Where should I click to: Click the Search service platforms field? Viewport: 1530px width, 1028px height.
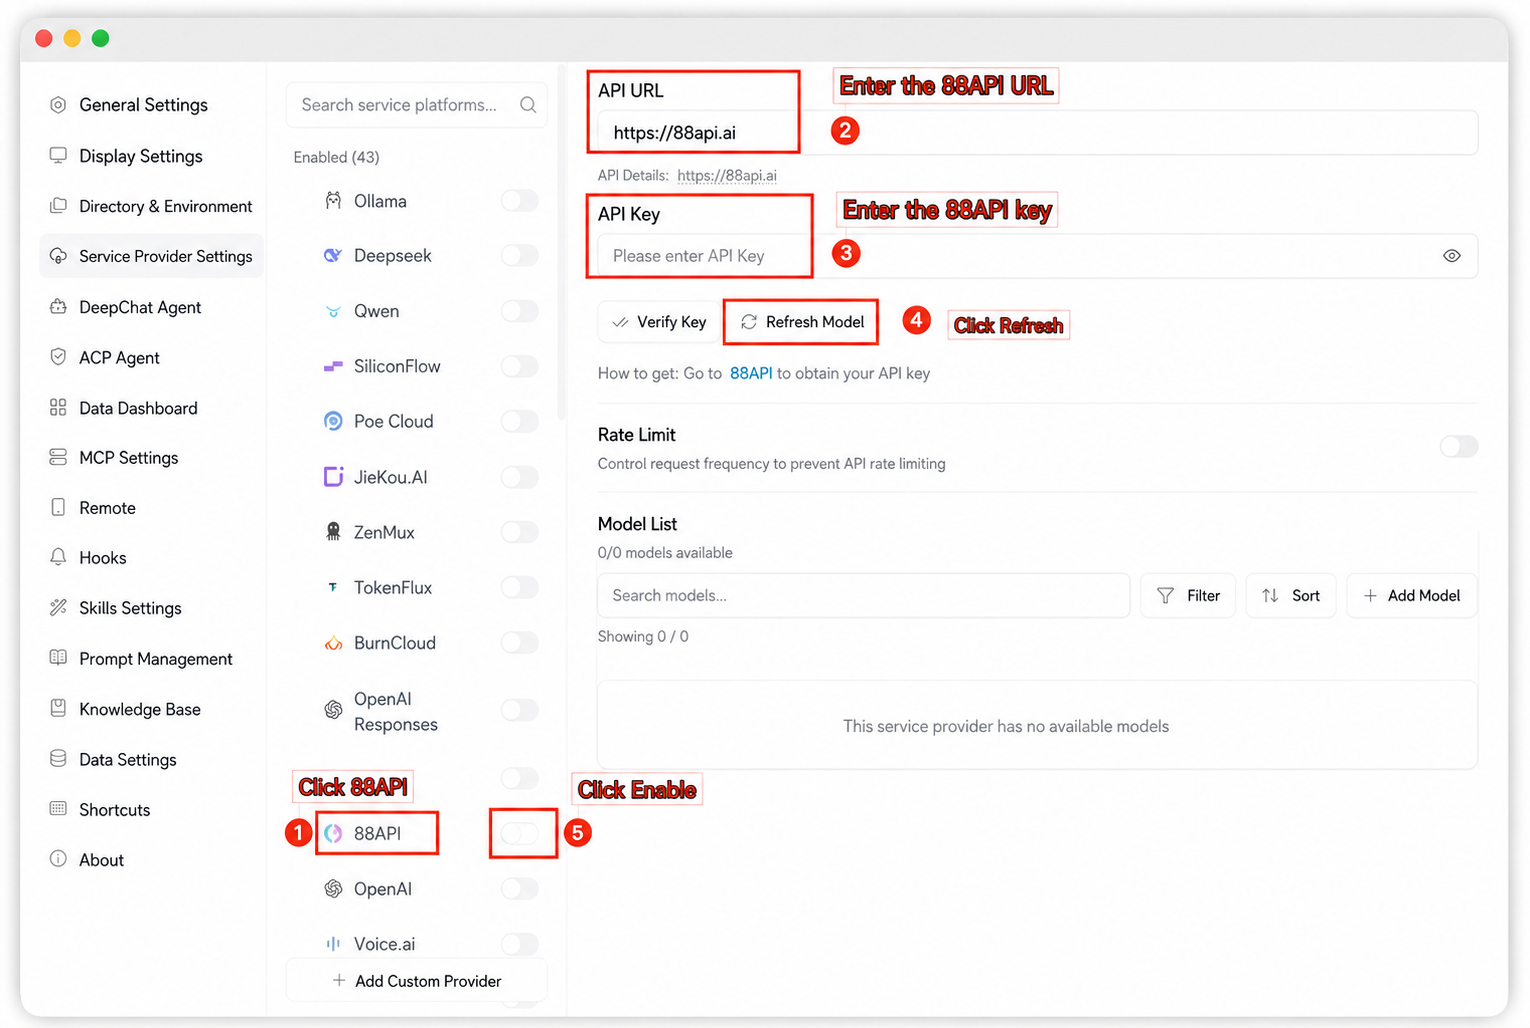pos(417,105)
